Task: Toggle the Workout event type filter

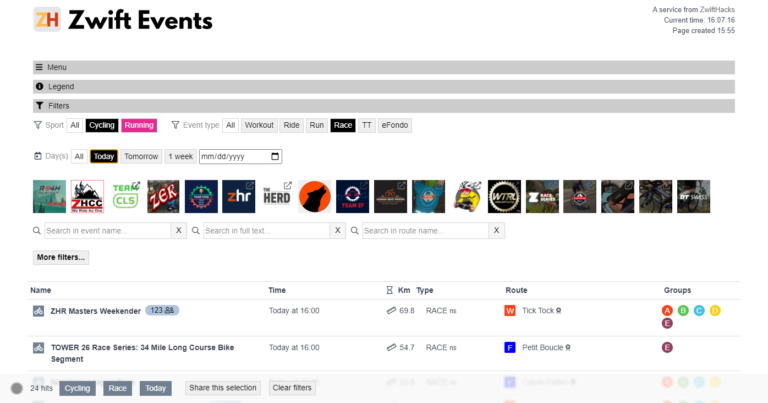Action: pos(259,125)
